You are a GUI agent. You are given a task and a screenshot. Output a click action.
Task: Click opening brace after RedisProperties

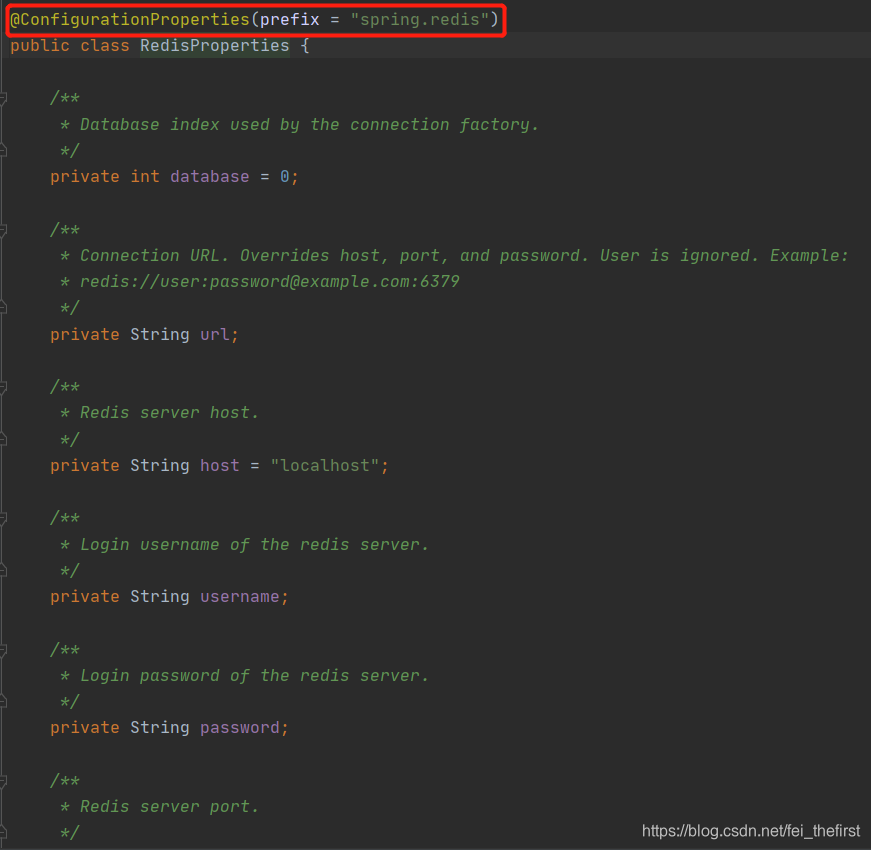pos(304,46)
